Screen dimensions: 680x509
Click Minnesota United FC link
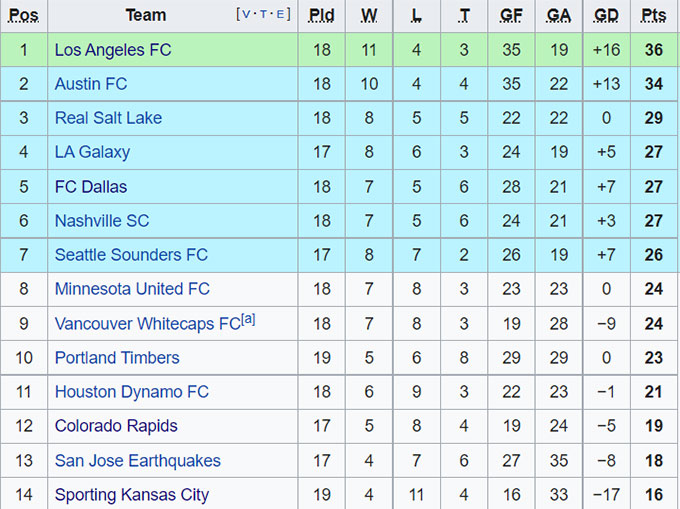pyautogui.click(x=132, y=289)
